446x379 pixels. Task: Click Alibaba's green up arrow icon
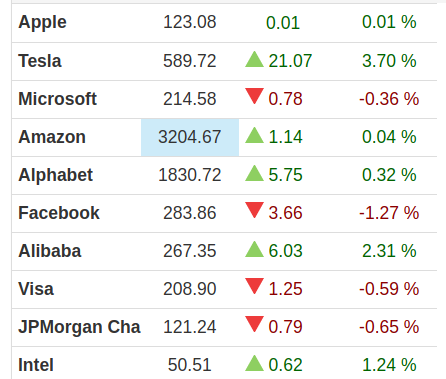coord(254,249)
